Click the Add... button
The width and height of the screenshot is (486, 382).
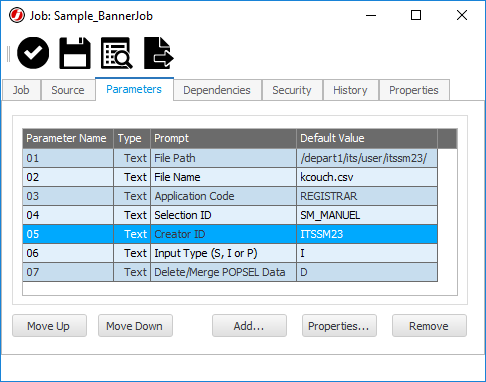(x=249, y=326)
